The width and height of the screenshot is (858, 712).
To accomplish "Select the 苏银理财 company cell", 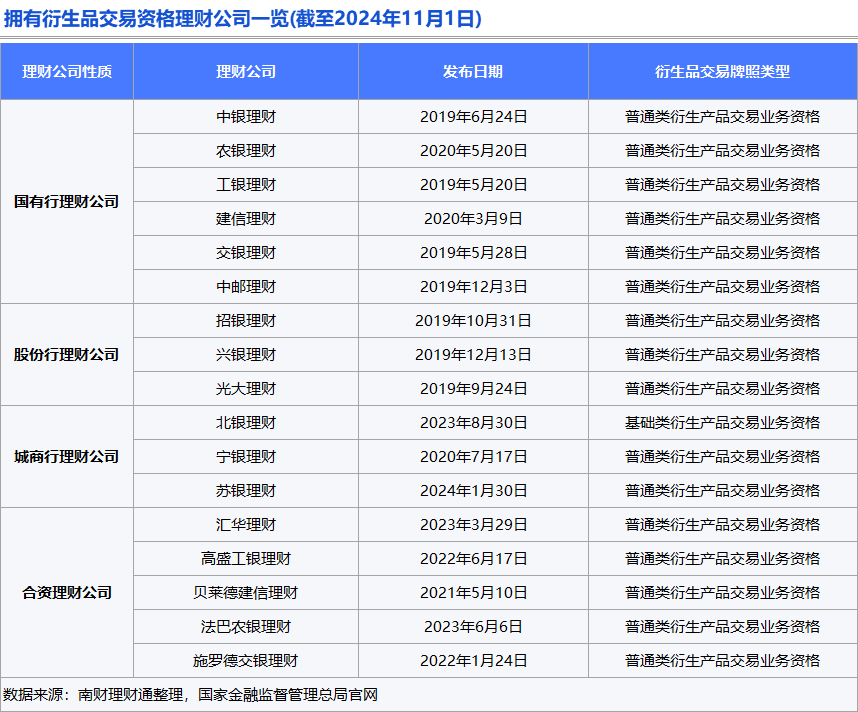I will click(246, 491).
